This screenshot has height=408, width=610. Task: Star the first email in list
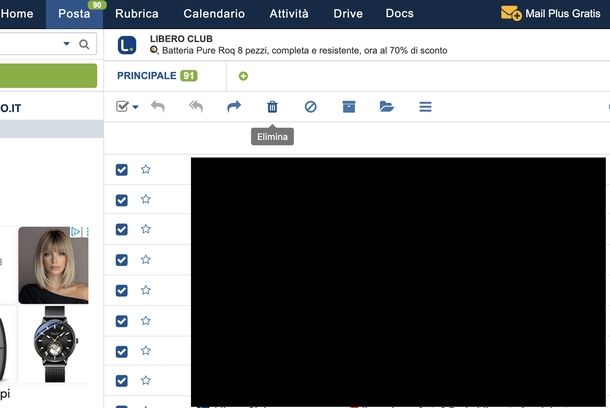coord(145,169)
